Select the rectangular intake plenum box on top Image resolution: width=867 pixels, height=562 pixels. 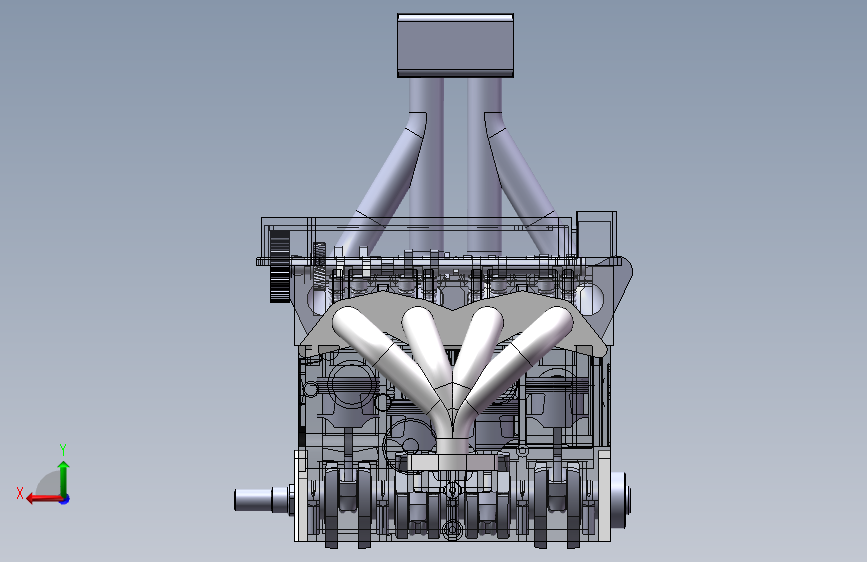click(455, 45)
